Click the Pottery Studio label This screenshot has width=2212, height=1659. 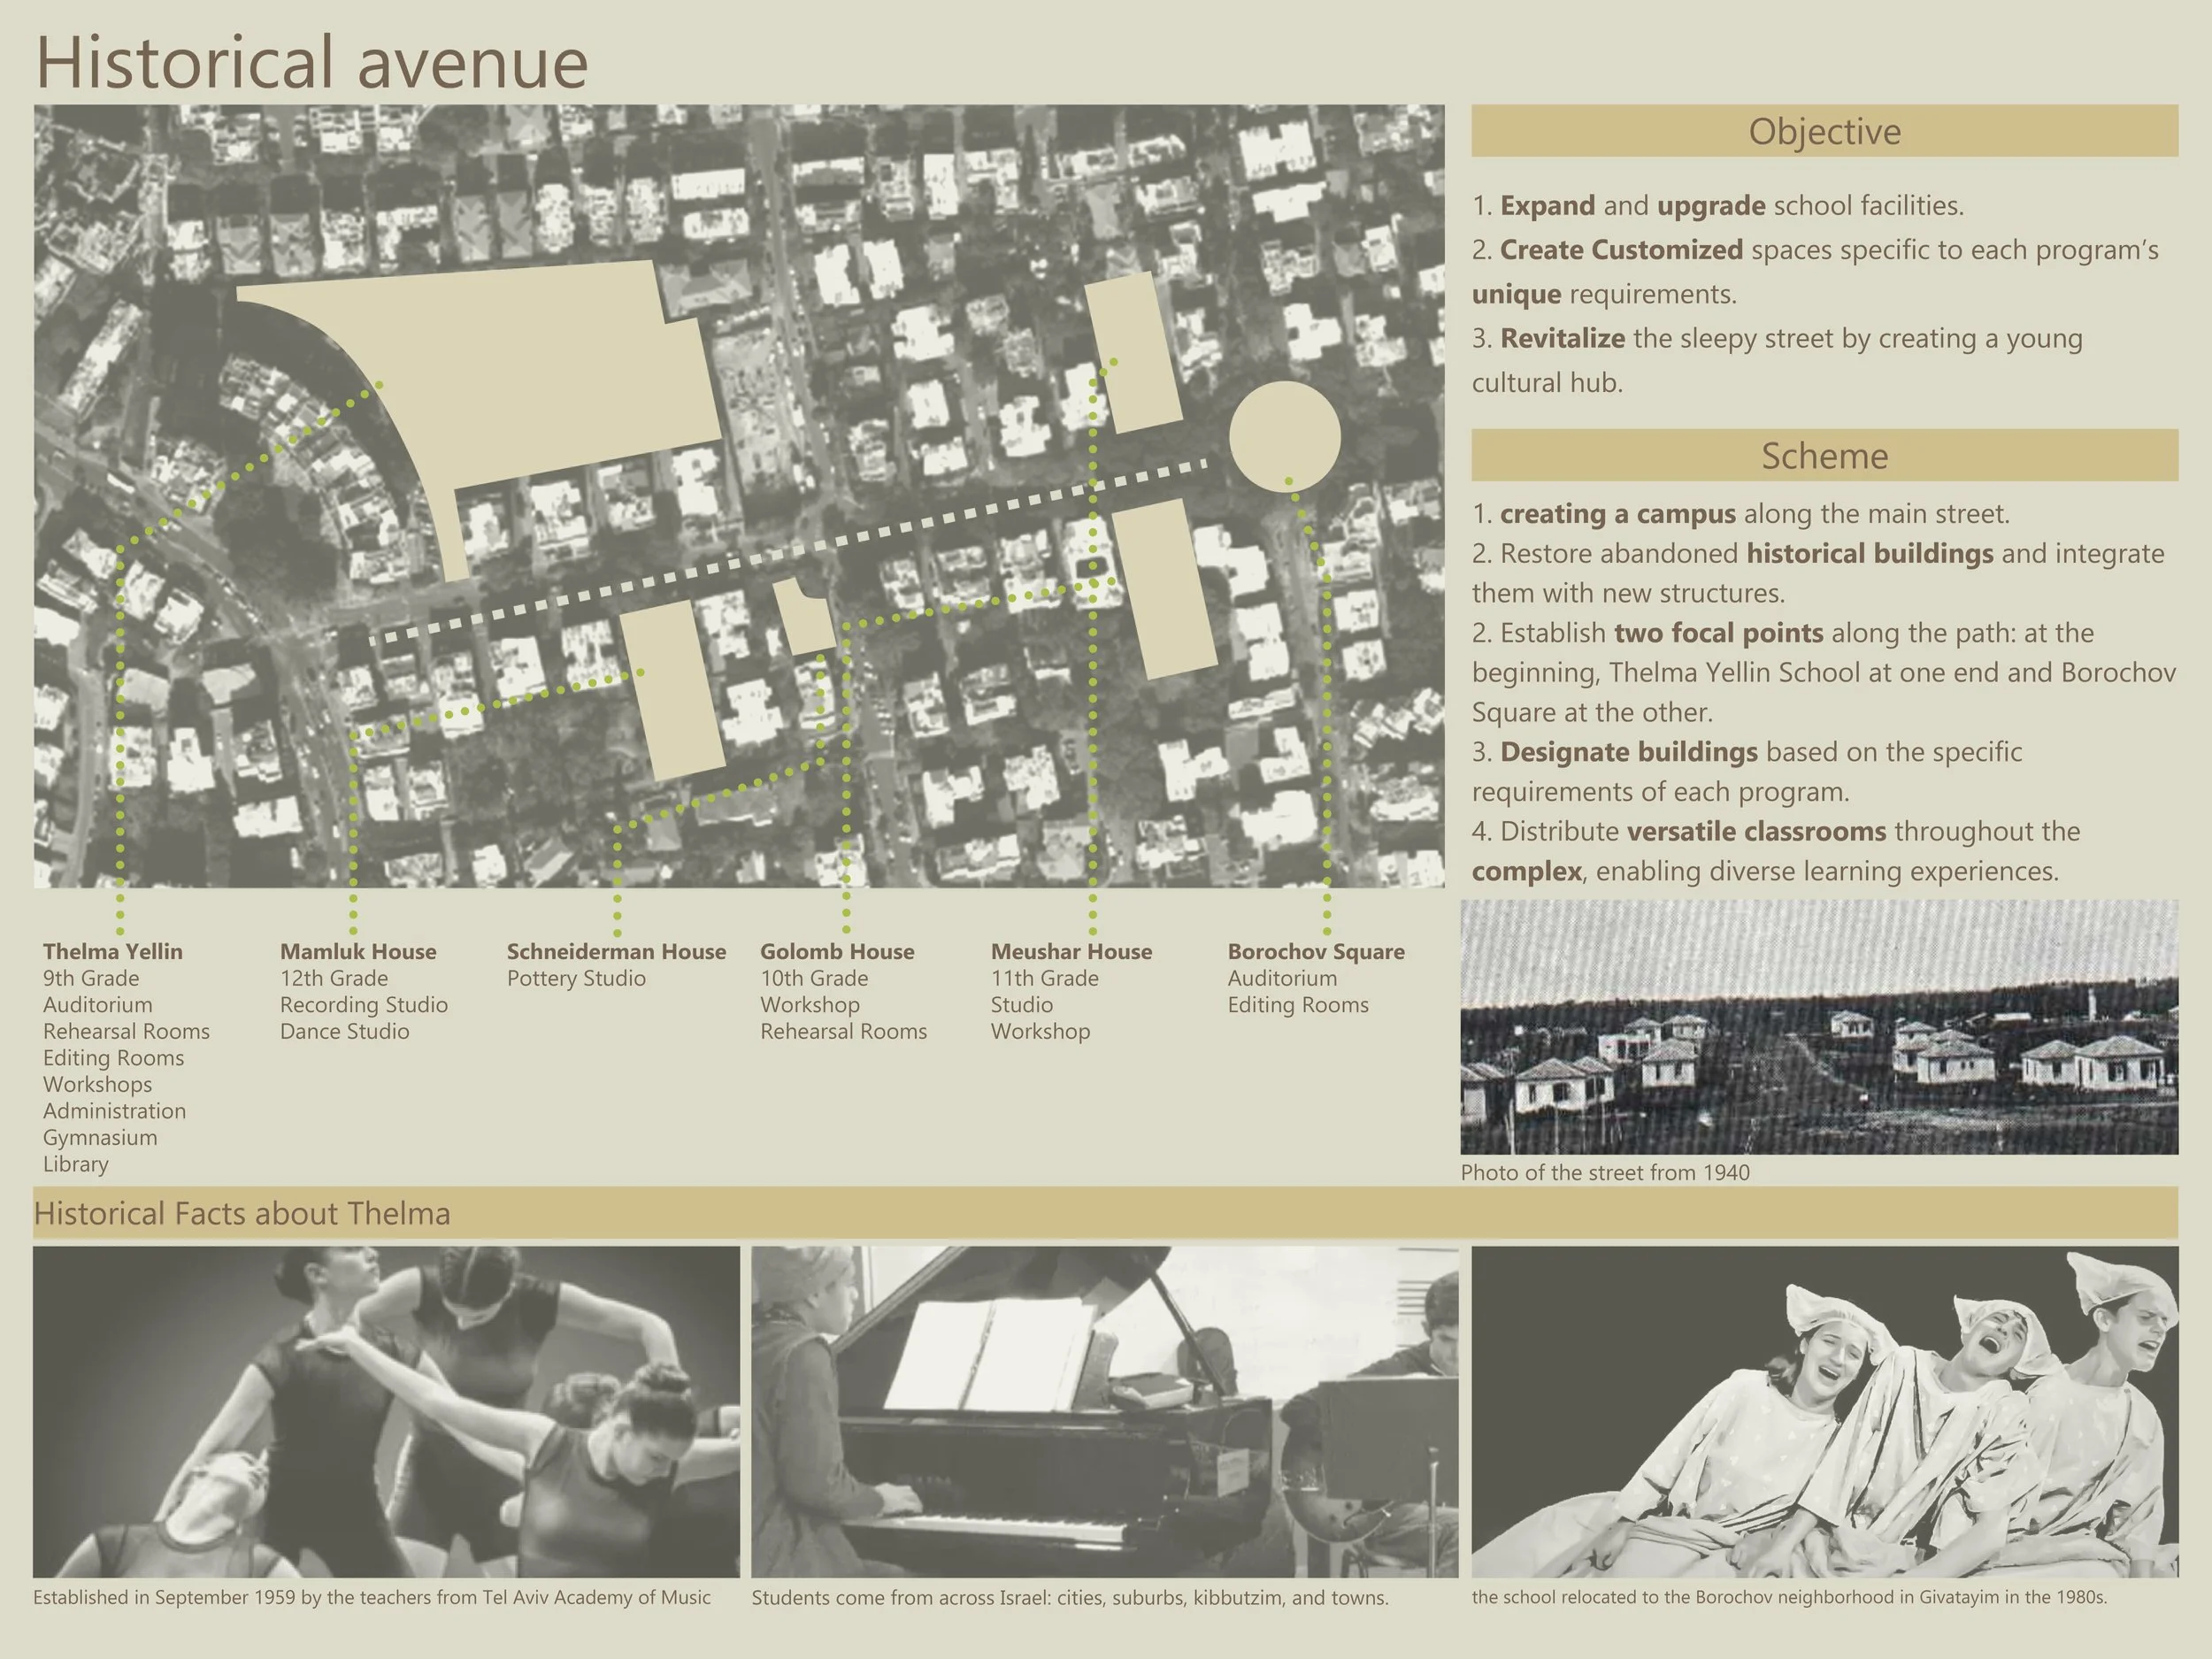[x=577, y=978]
